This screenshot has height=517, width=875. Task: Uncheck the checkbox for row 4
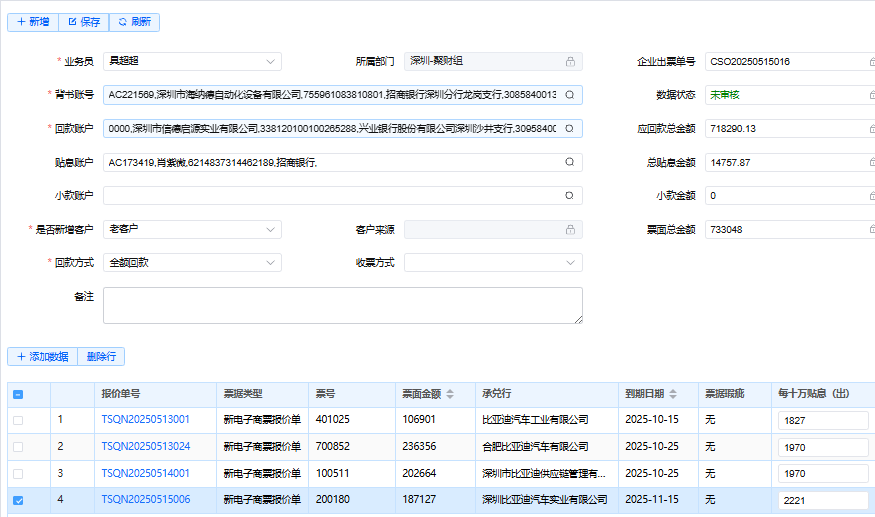[18, 500]
